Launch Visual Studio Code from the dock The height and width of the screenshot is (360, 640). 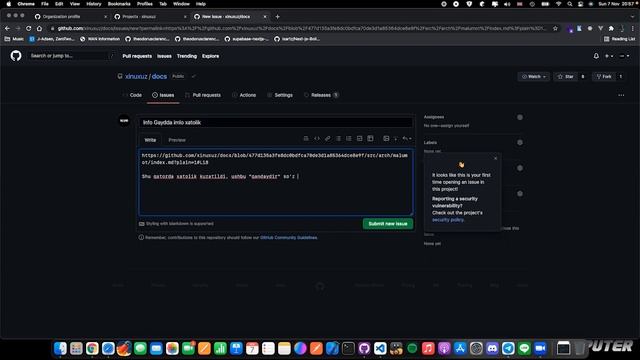pyautogui.click(x=380, y=348)
